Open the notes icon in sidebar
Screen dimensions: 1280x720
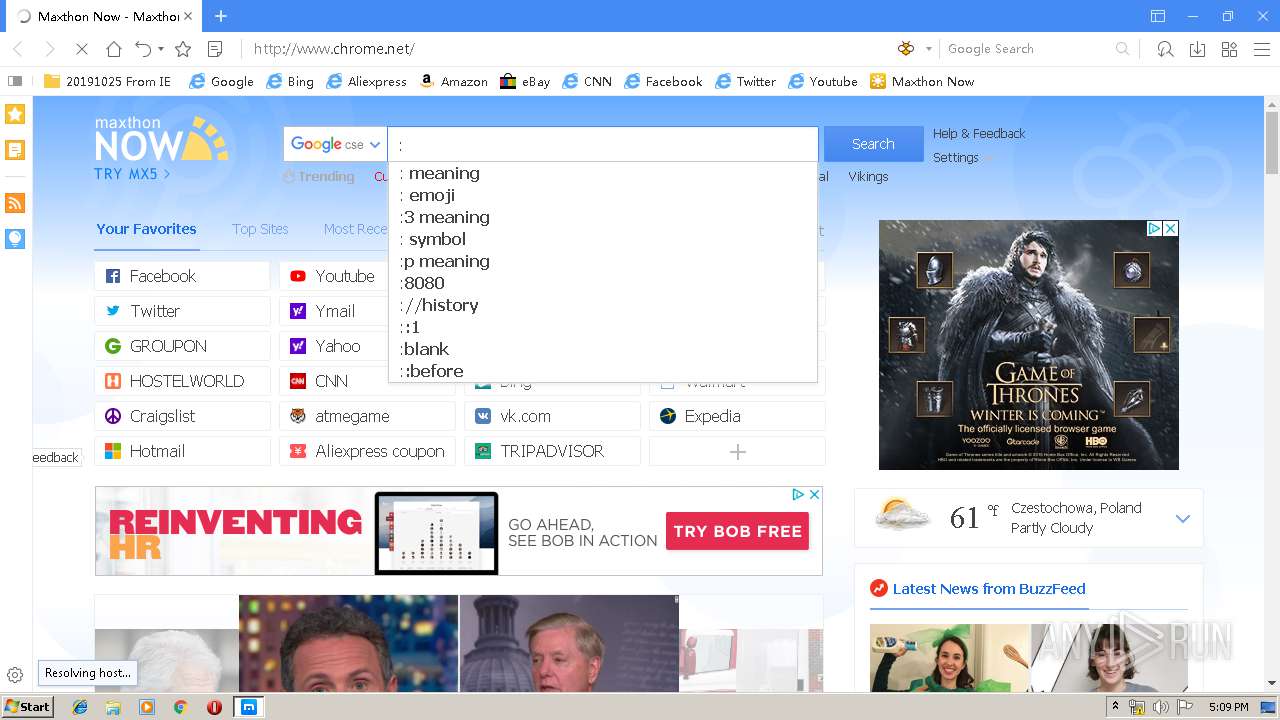[15, 150]
